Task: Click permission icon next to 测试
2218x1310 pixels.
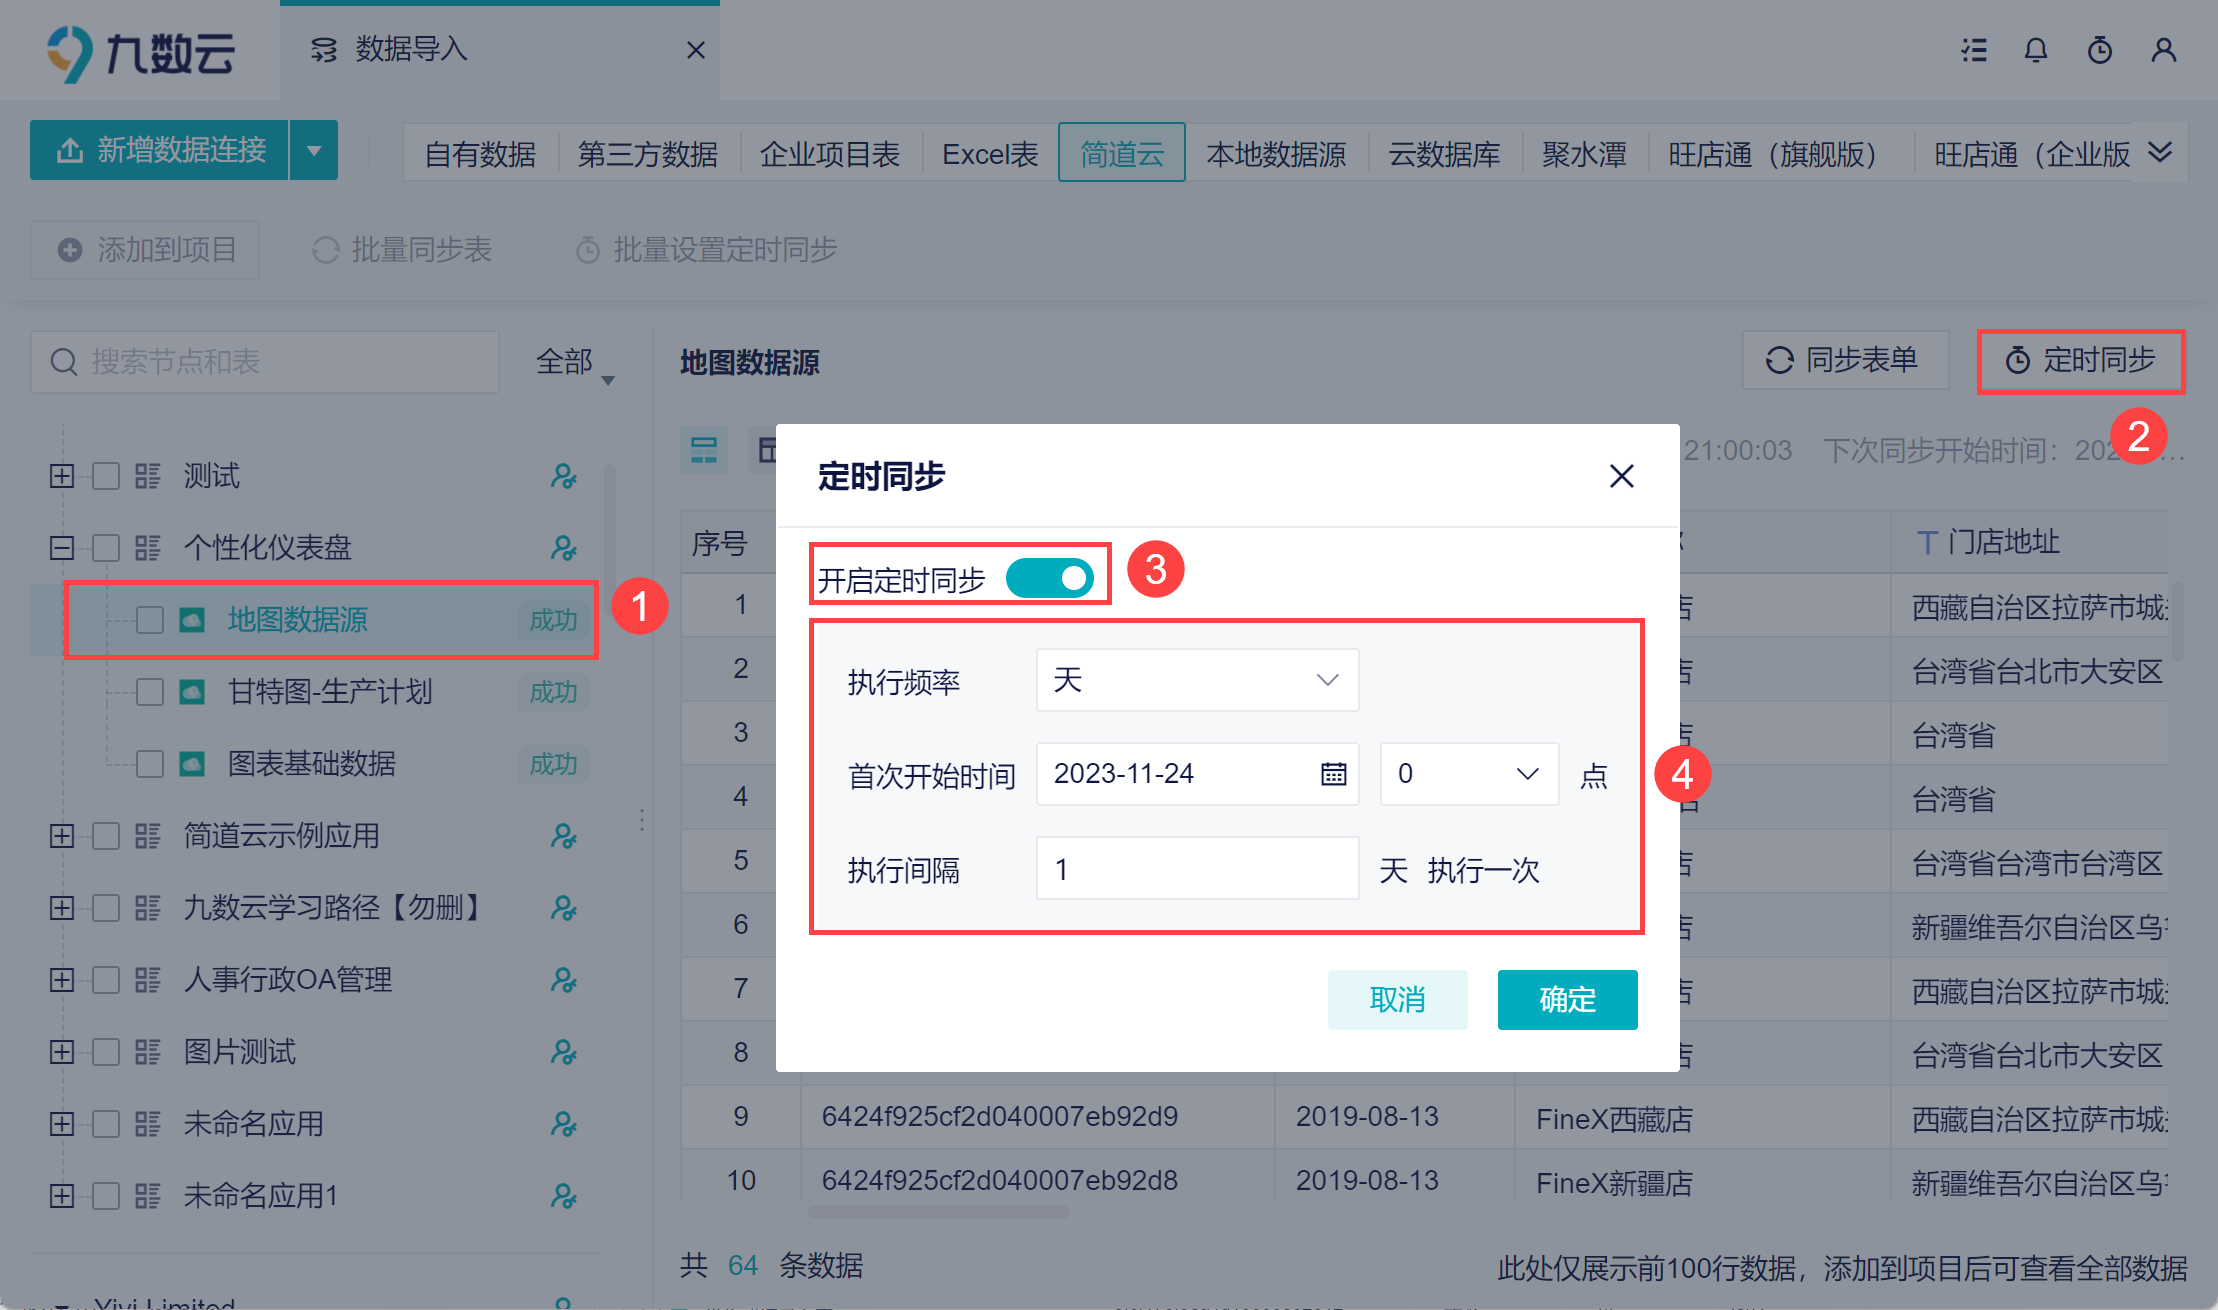Action: click(563, 476)
